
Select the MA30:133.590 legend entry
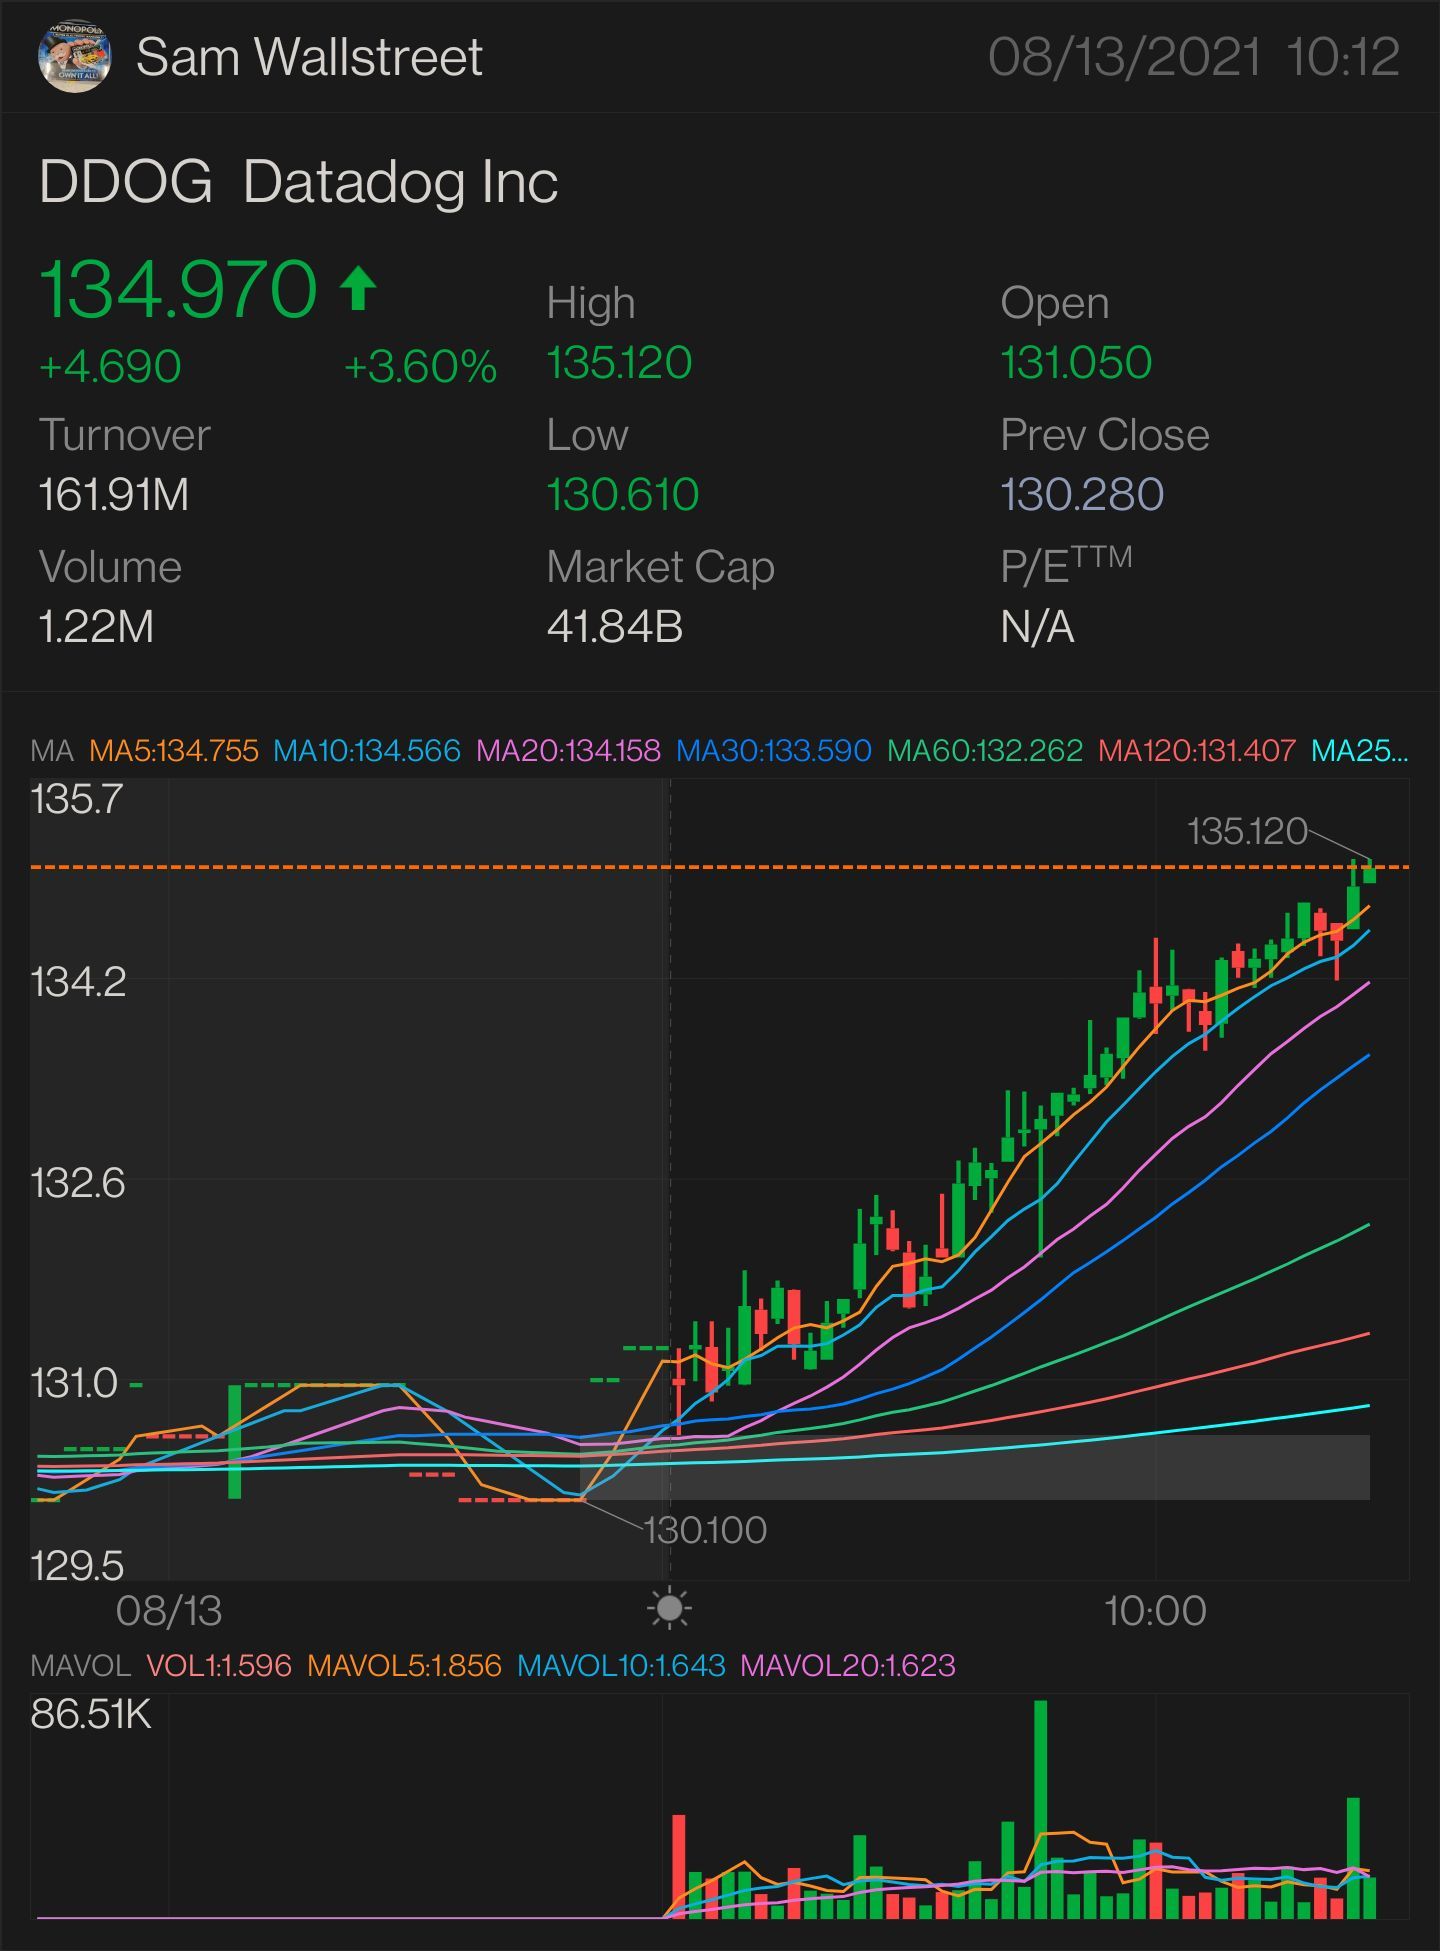774,750
